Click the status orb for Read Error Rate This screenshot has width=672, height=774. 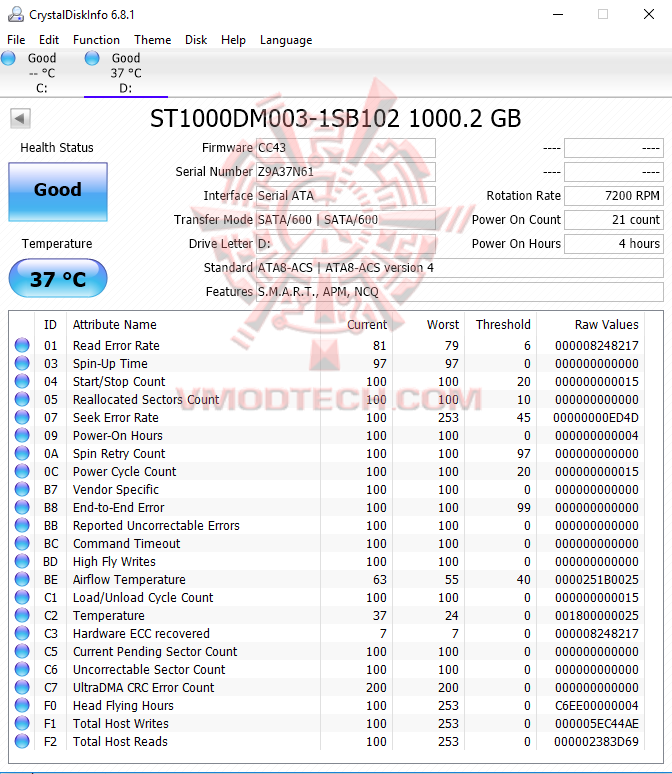click(22, 345)
